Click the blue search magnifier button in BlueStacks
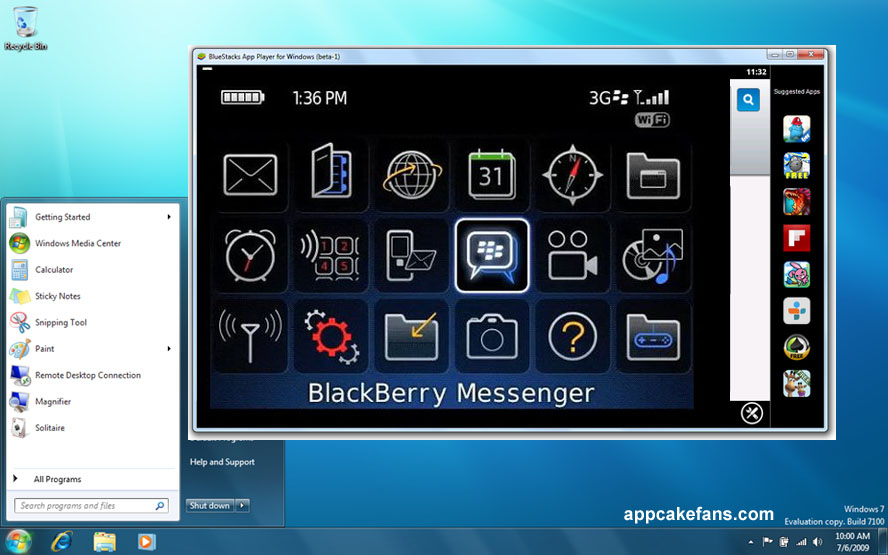Image resolution: width=888 pixels, height=555 pixels. pos(748,100)
